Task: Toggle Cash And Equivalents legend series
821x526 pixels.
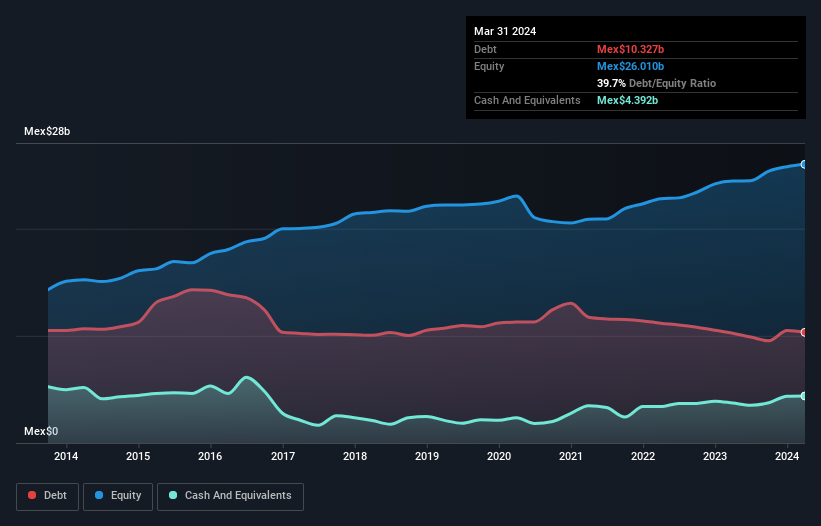Action: click(230, 496)
